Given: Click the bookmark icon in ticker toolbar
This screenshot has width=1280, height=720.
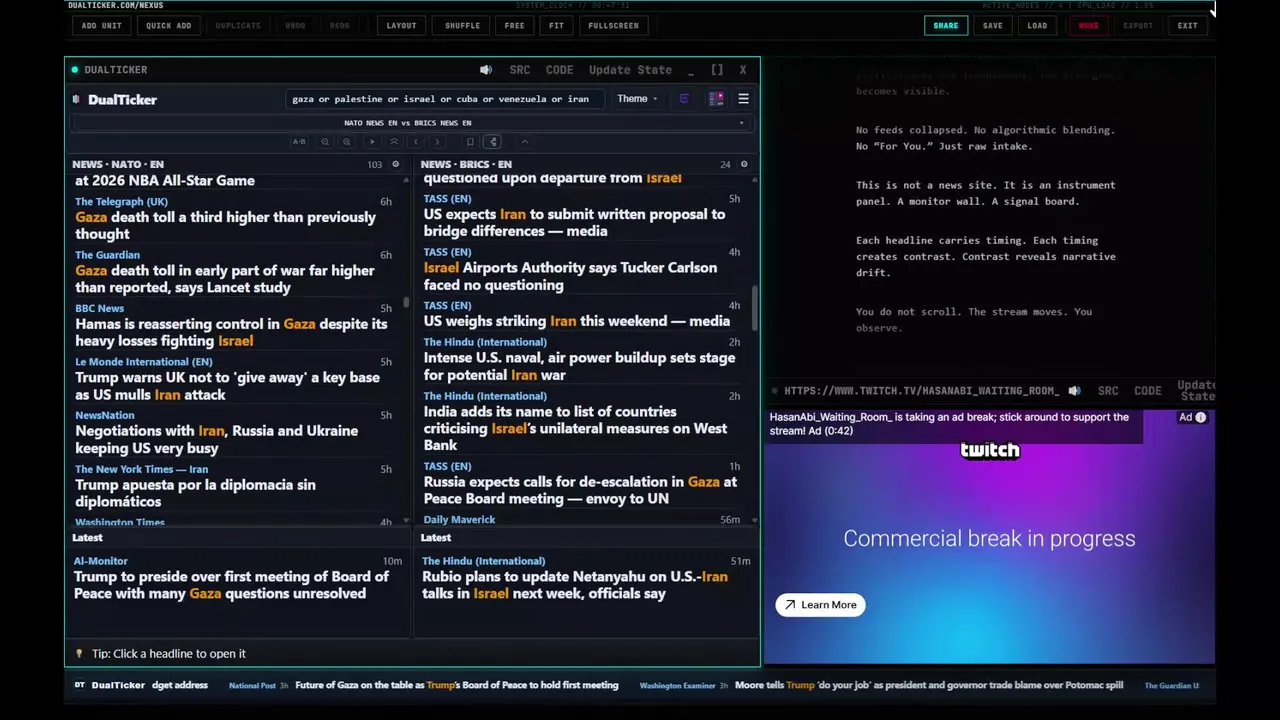Looking at the screenshot, I should coord(470,142).
